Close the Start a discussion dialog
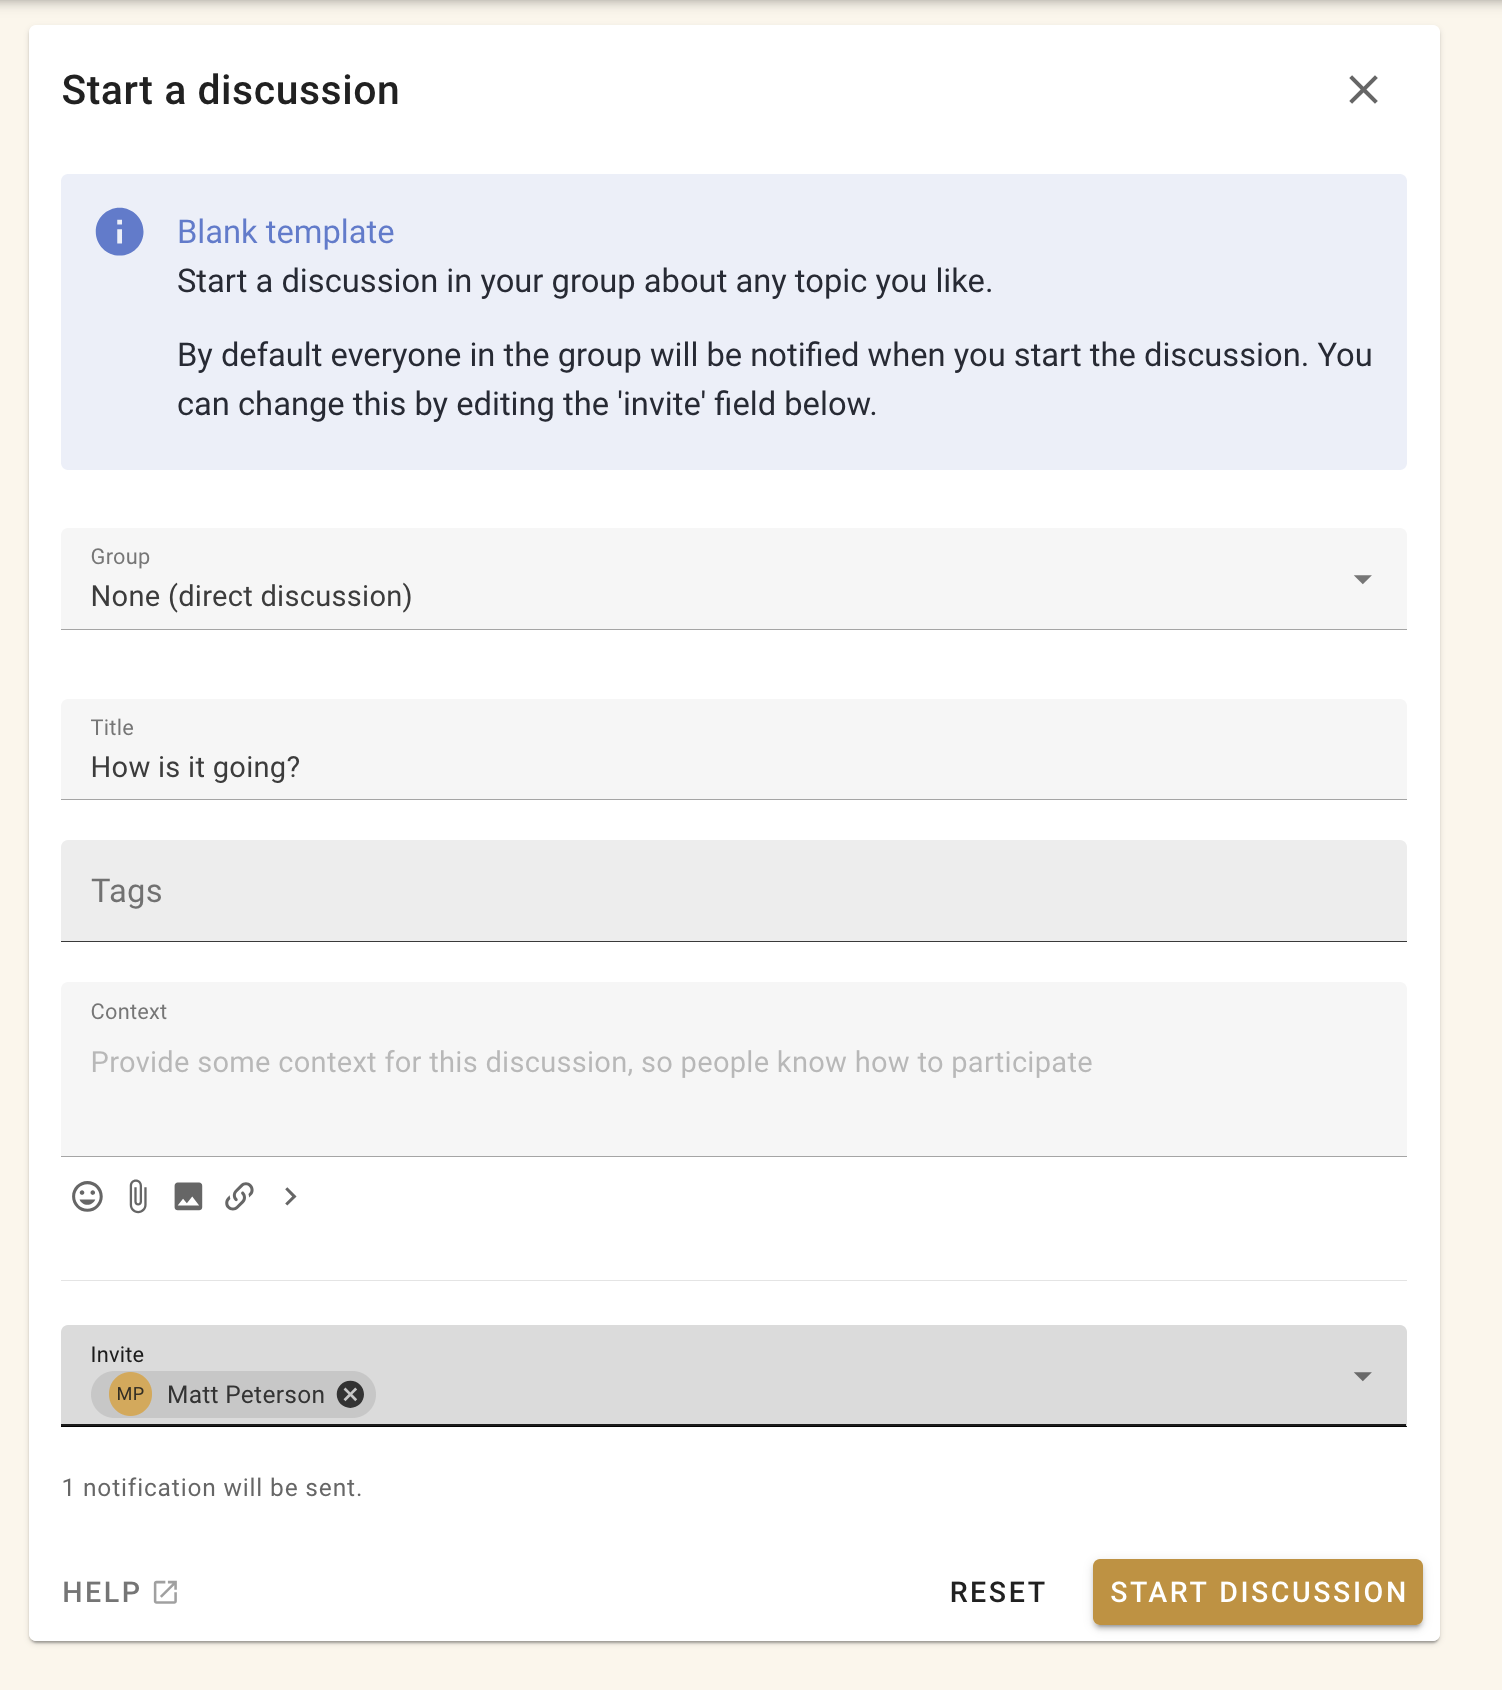 coord(1363,90)
